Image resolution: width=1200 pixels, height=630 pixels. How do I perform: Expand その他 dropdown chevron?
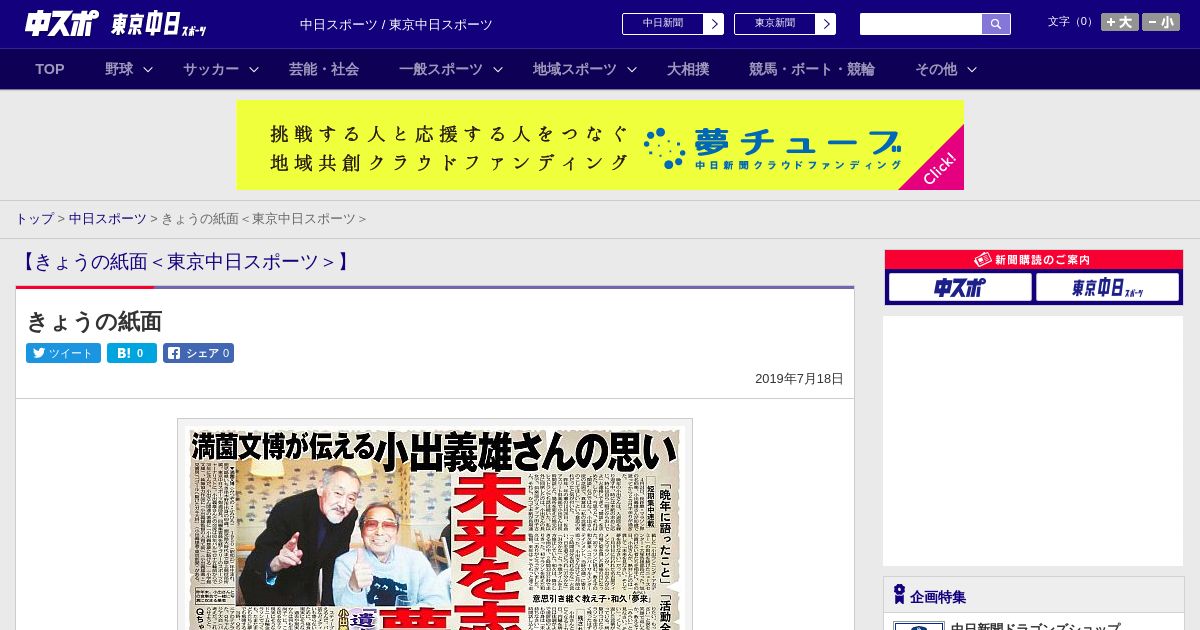[x=972, y=69]
